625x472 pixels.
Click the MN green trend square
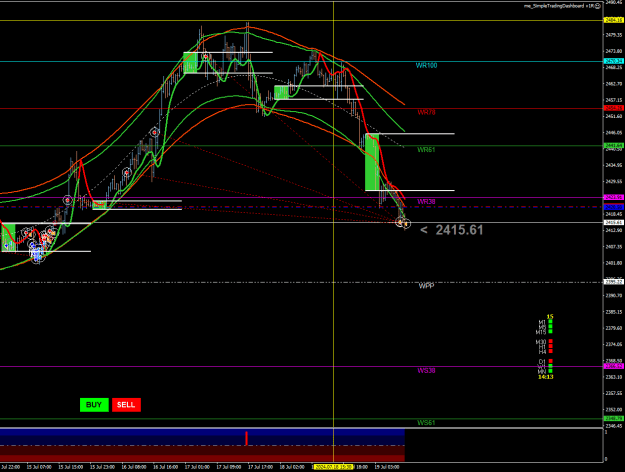[550, 371]
